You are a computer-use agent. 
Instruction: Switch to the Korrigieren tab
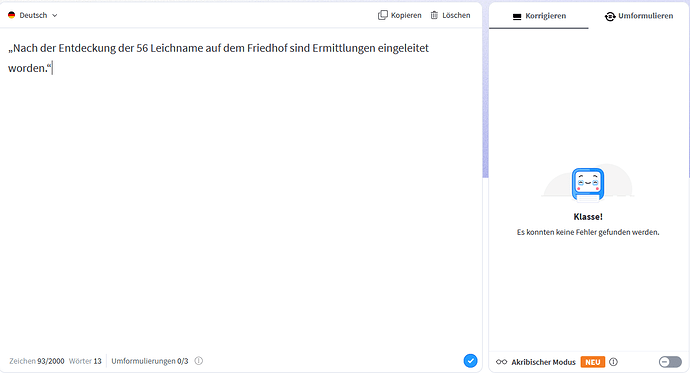[x=539, y=16]
